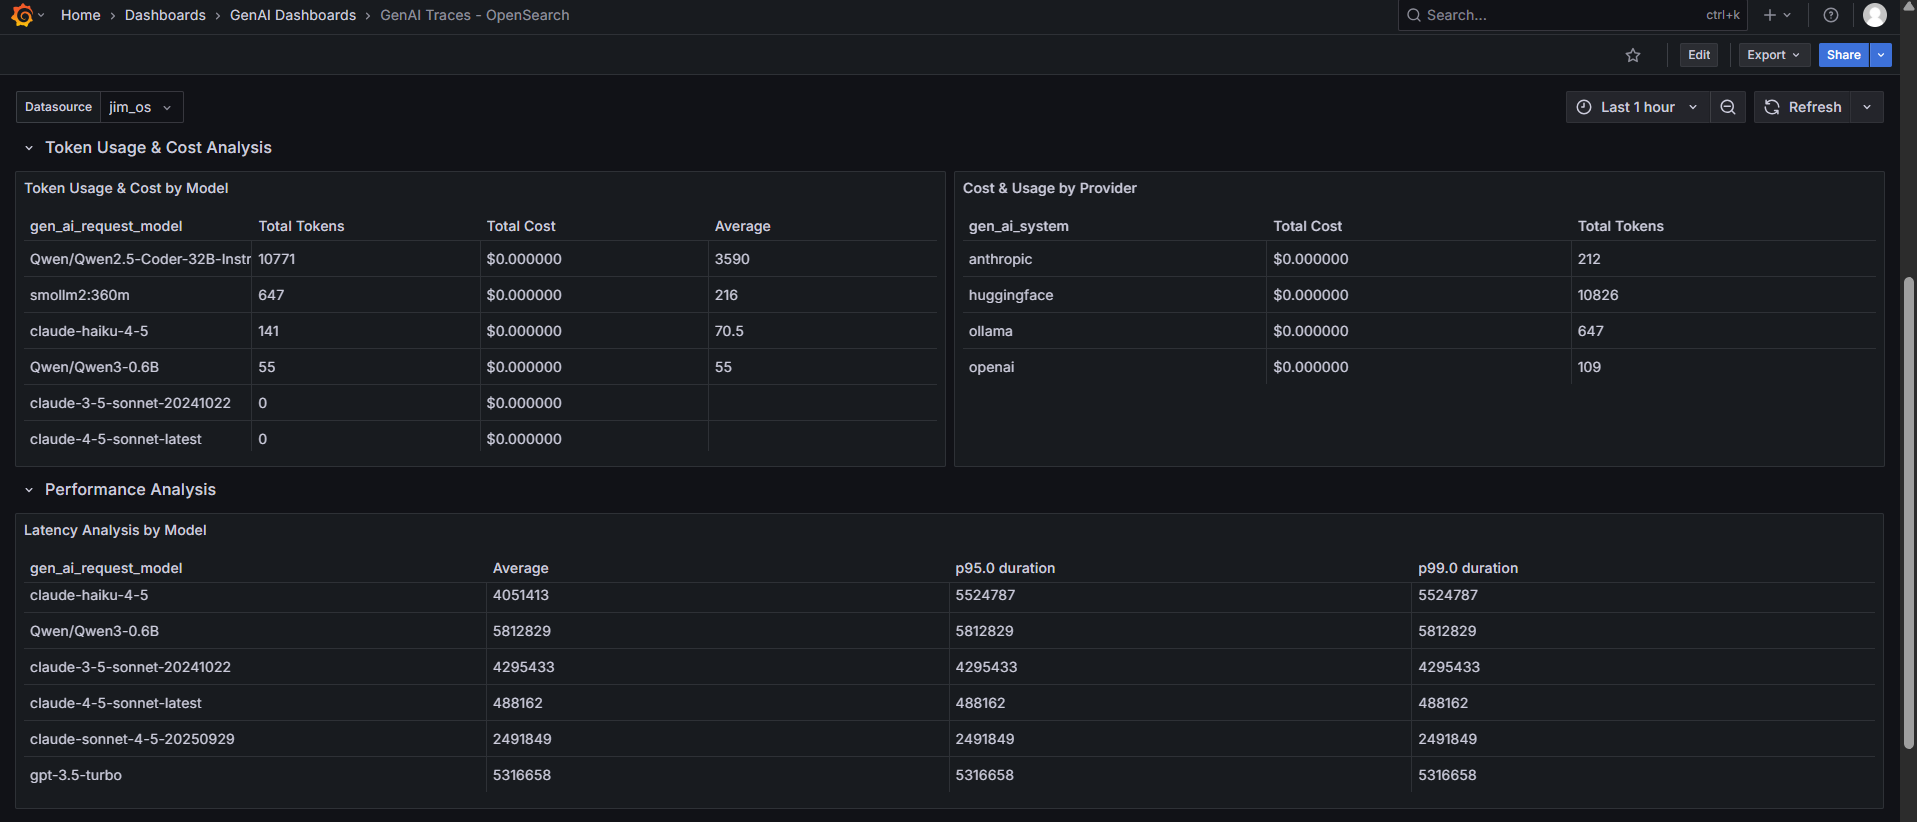
Task: Click the Grafana logo icon
Action: pyautogui.click(x=22, y=15)
